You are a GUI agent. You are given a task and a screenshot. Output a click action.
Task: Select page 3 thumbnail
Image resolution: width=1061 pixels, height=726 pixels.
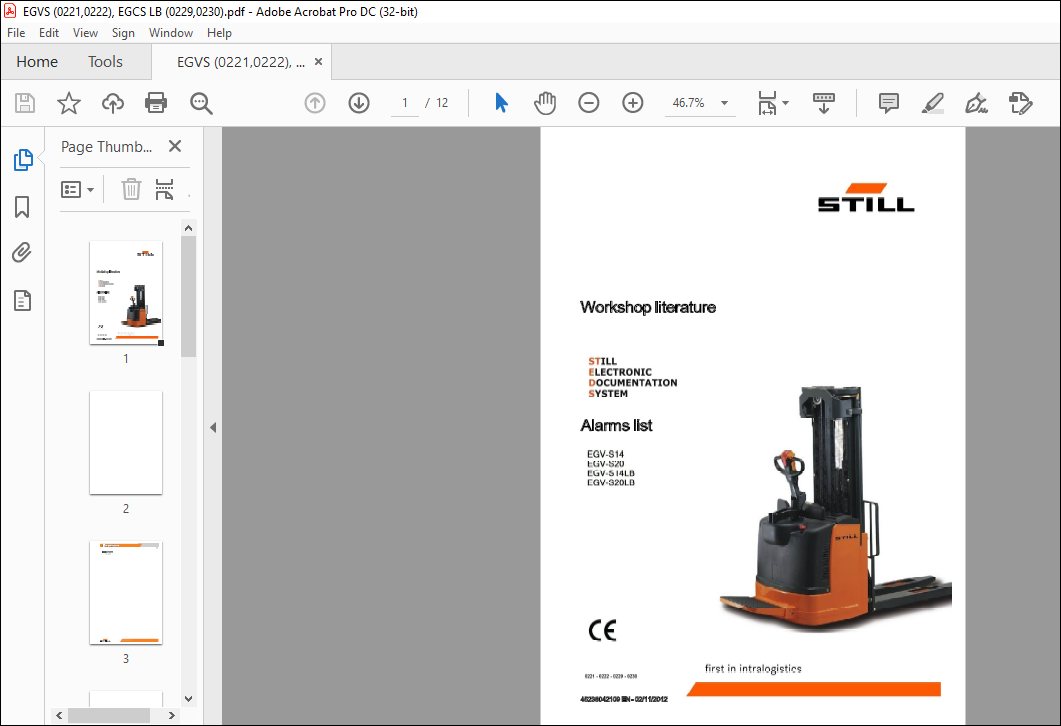(126, 593)
